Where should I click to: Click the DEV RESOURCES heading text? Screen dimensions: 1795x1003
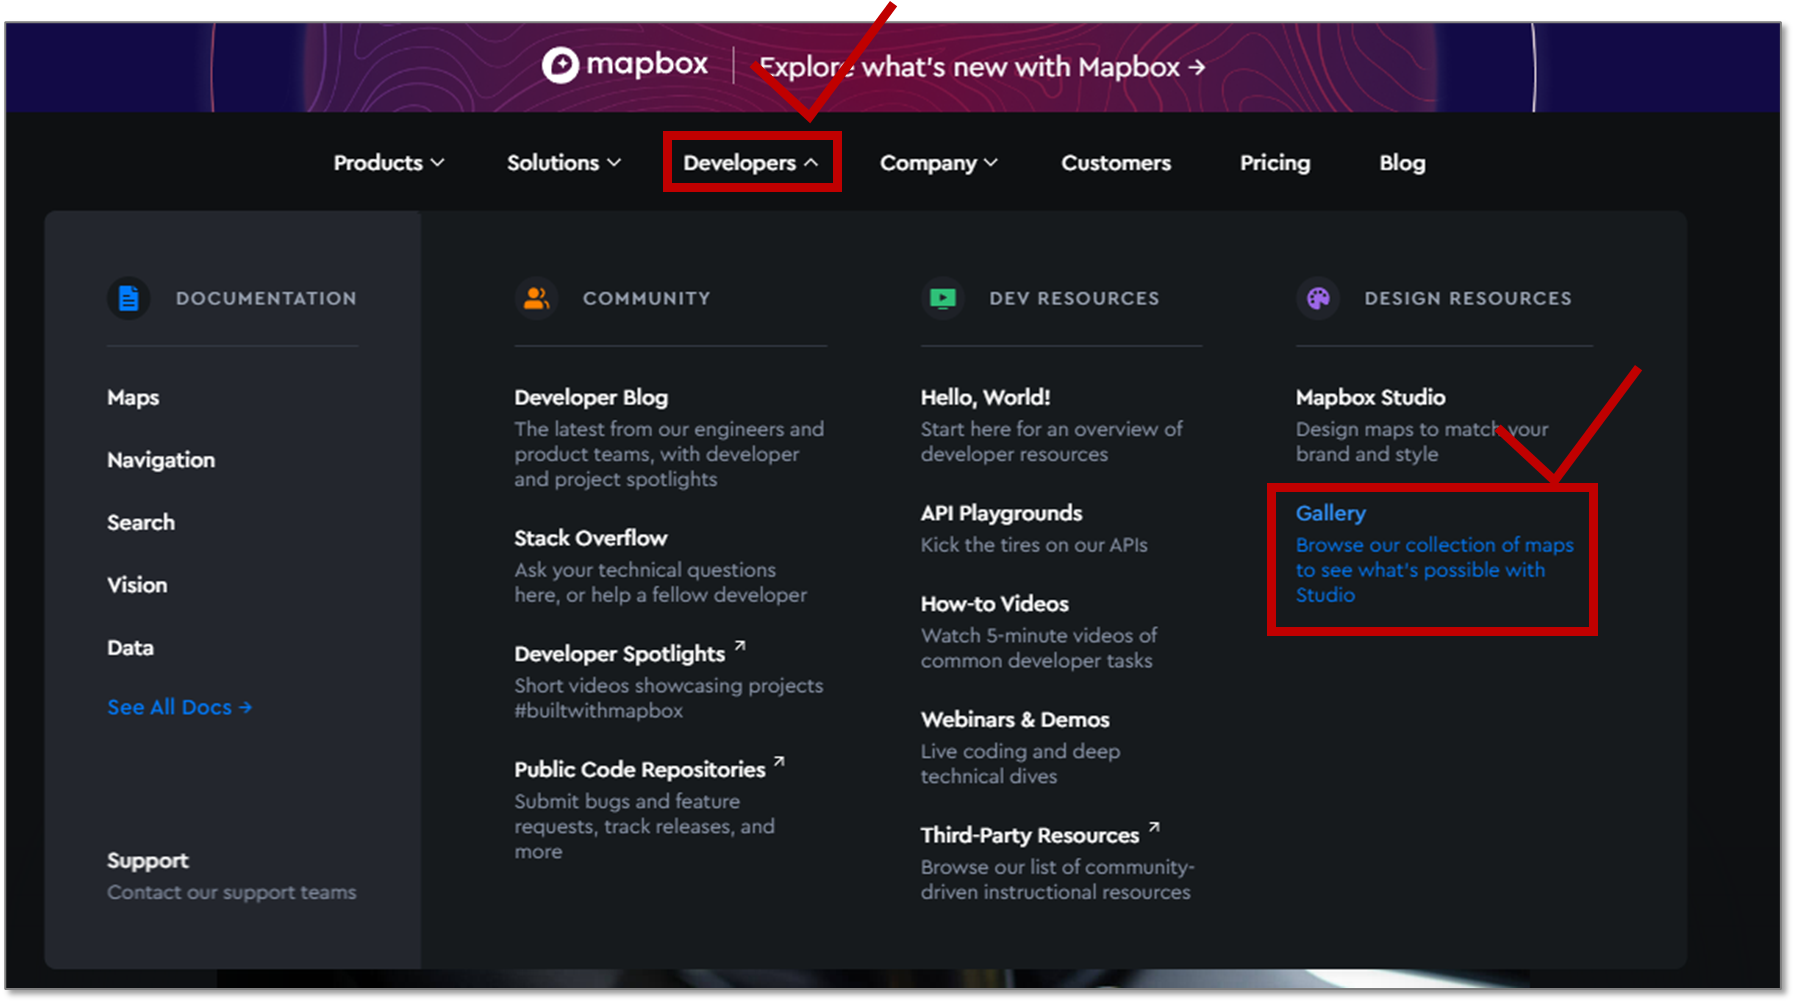1074,298
